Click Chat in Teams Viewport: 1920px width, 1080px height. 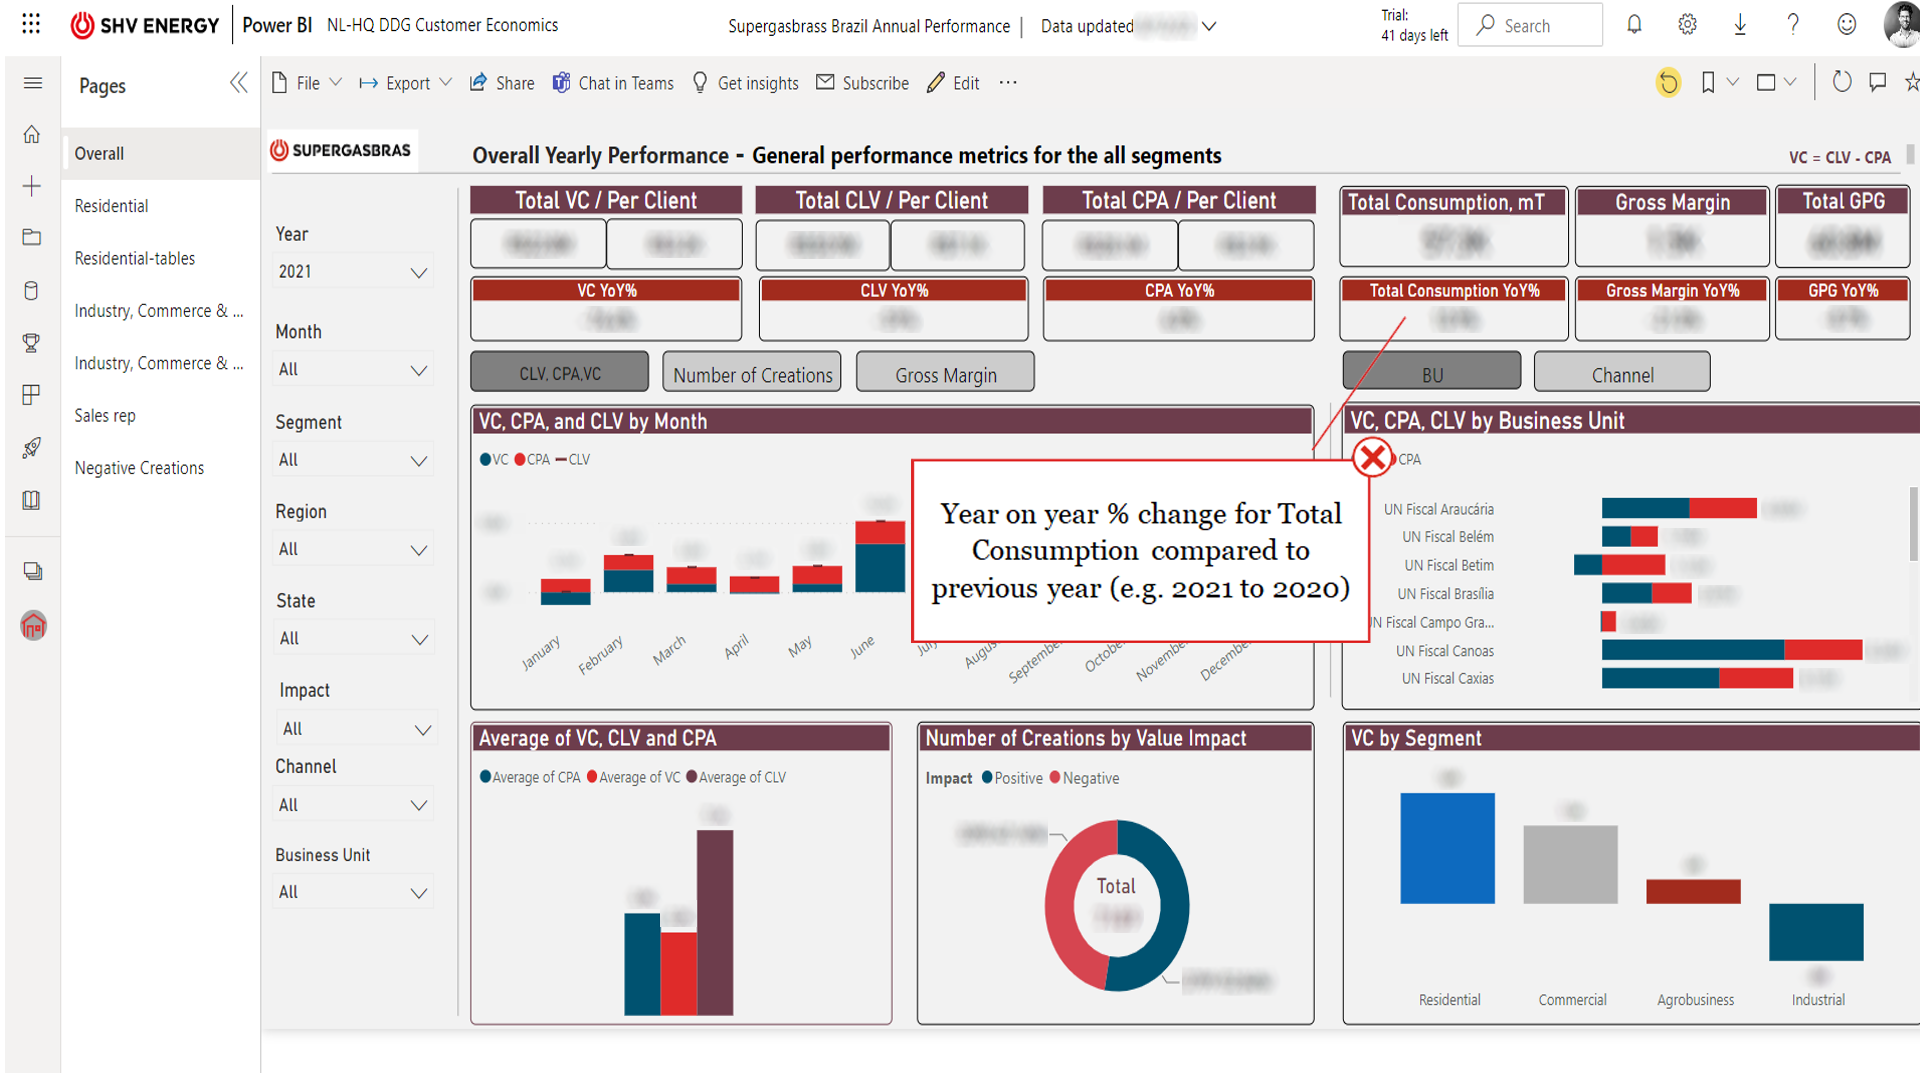[x=613, y=83]
